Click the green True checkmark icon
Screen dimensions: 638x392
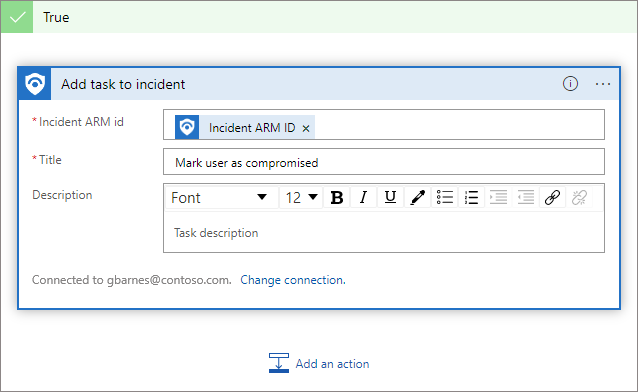pos(17,17)
